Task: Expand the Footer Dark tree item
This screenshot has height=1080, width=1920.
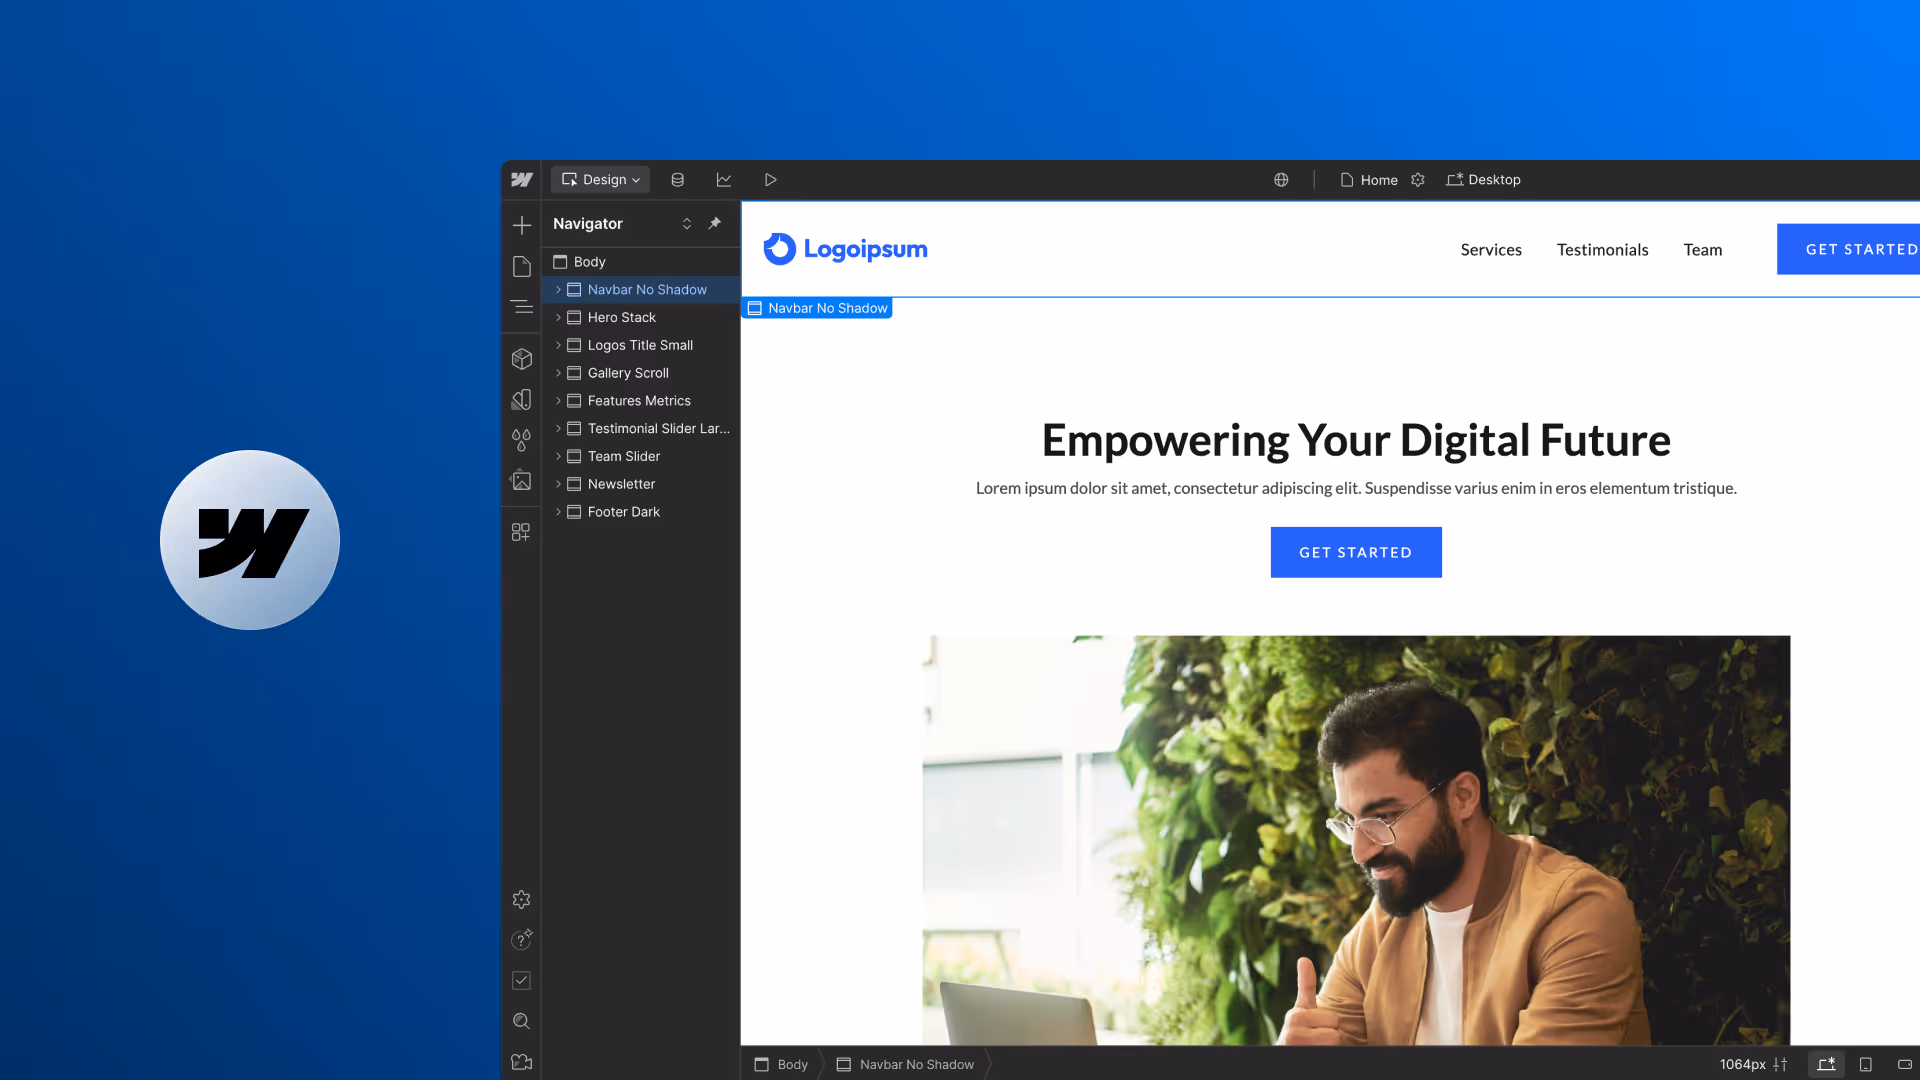Action: 558,512
